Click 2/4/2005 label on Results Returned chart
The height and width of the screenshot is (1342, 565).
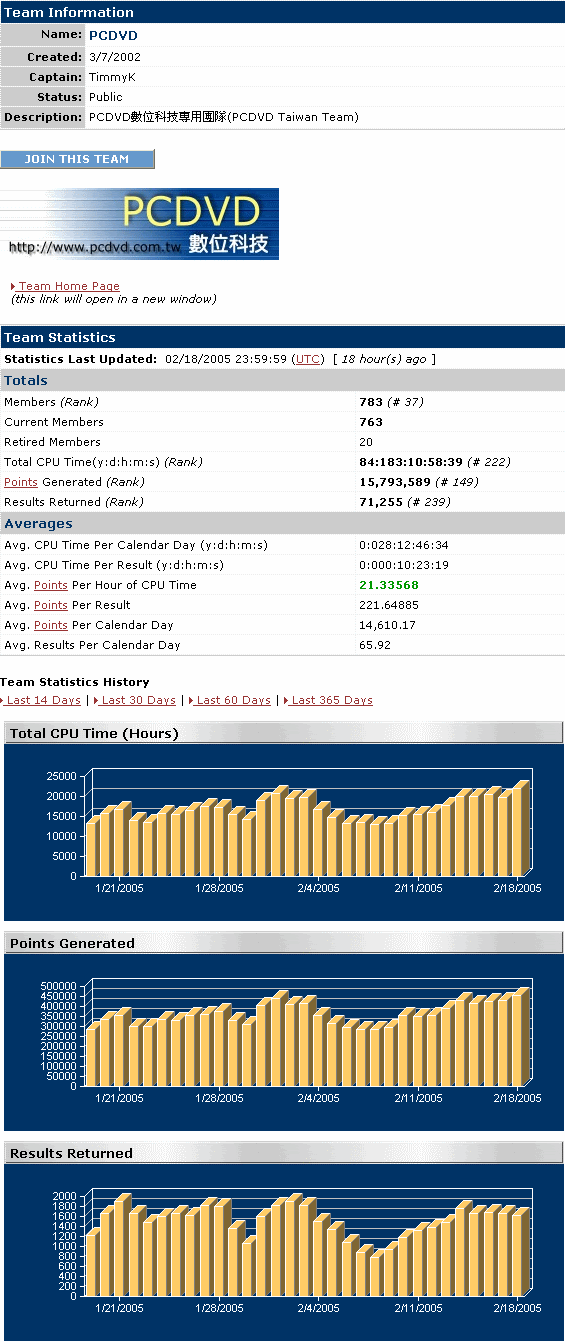tap(319, 1307)
